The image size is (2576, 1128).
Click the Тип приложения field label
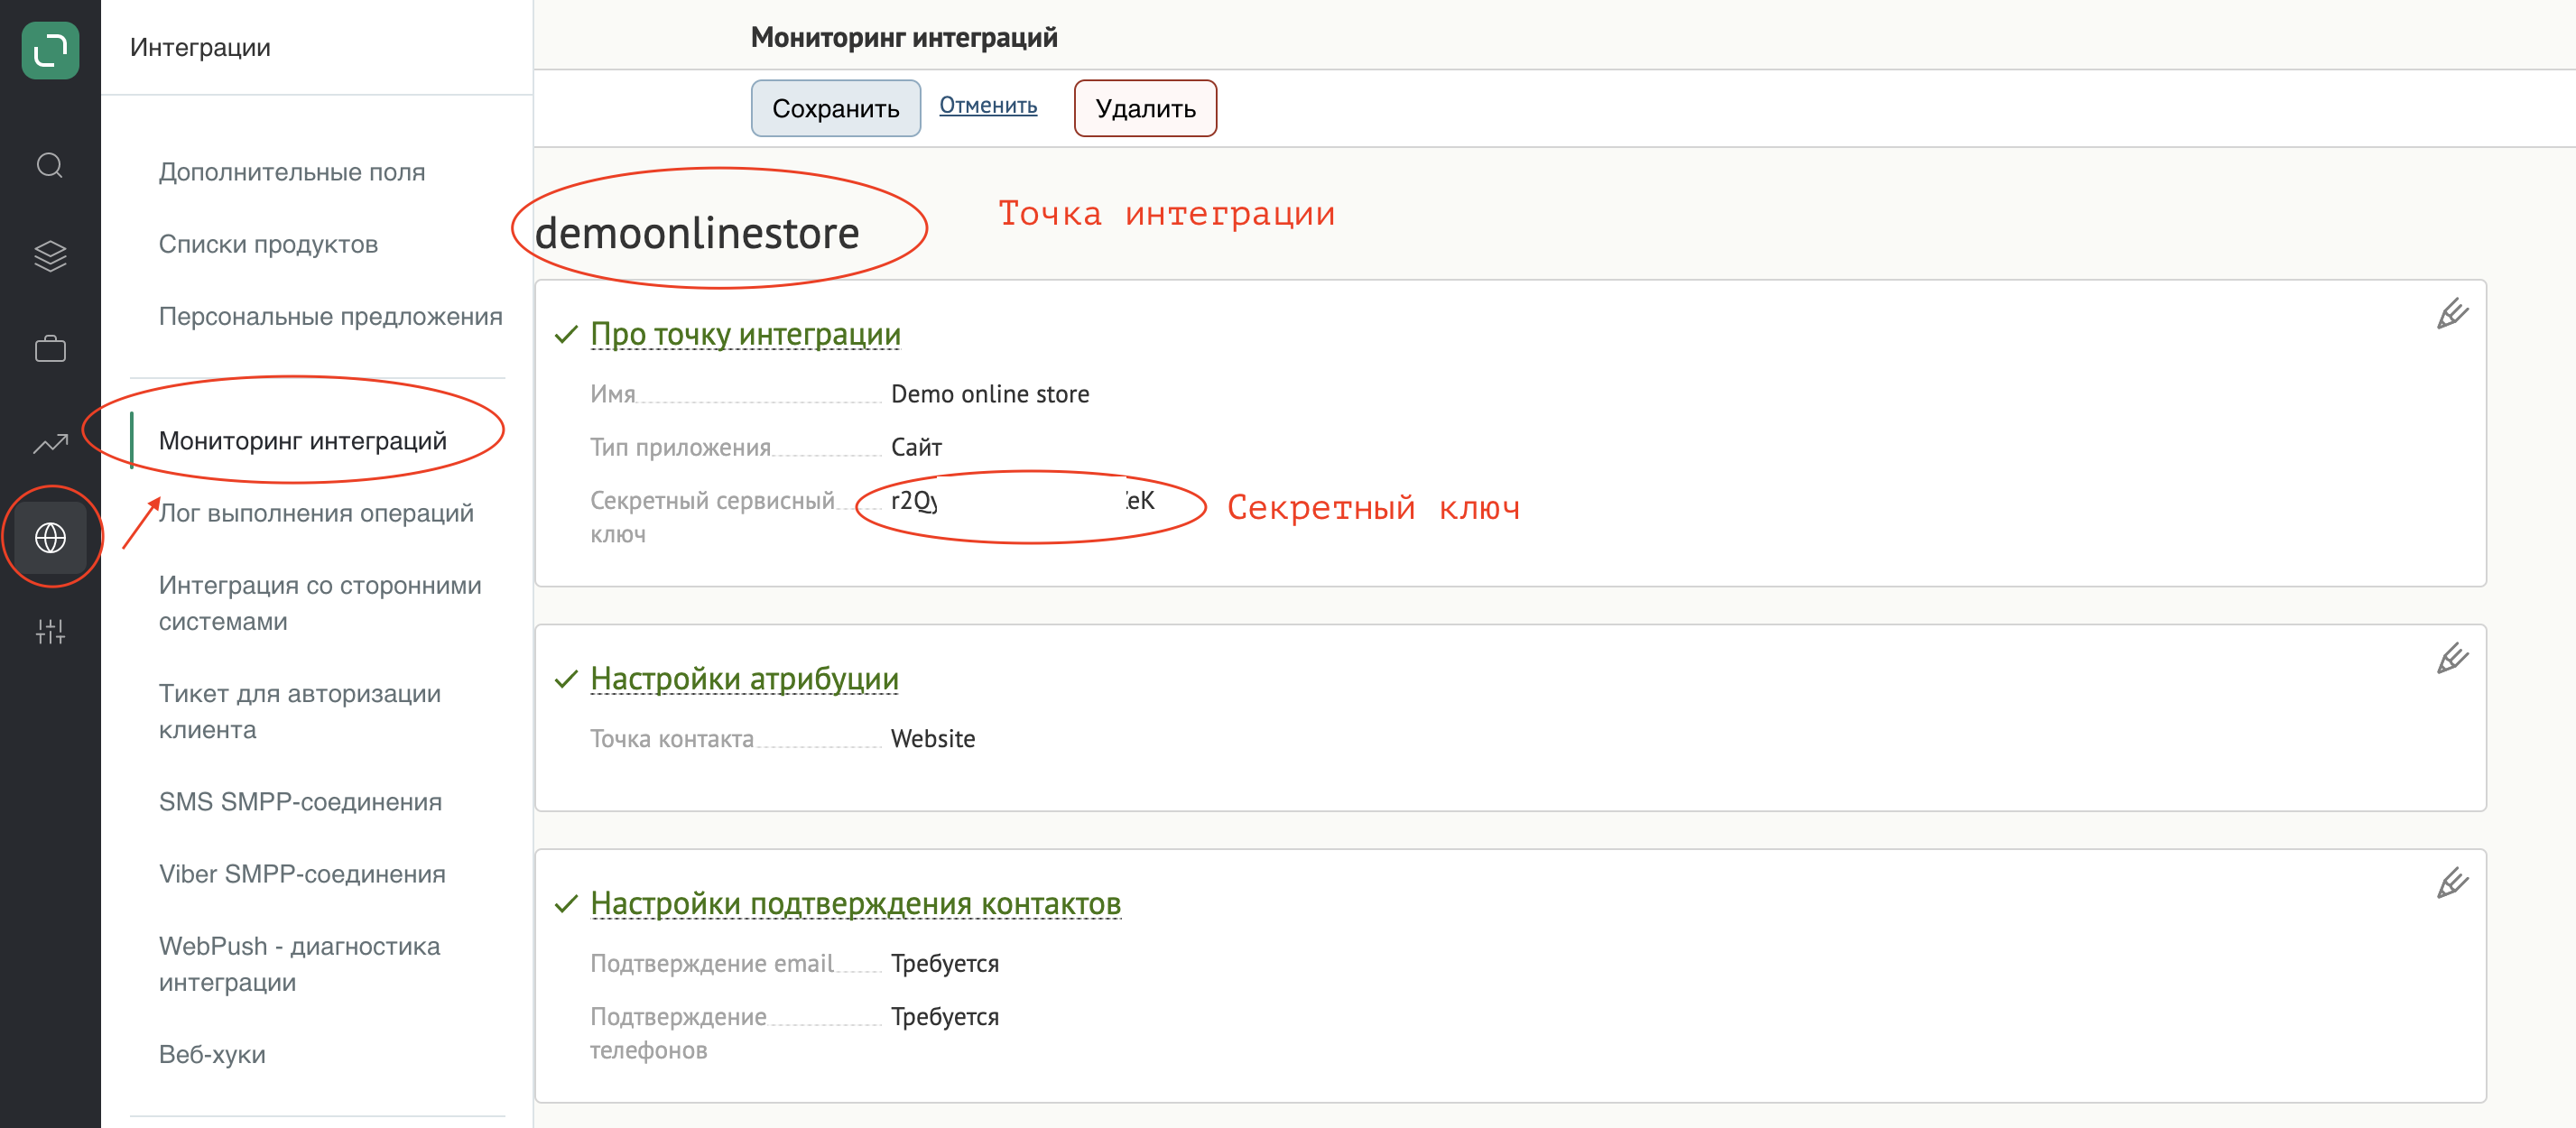[x=680, y=447]
